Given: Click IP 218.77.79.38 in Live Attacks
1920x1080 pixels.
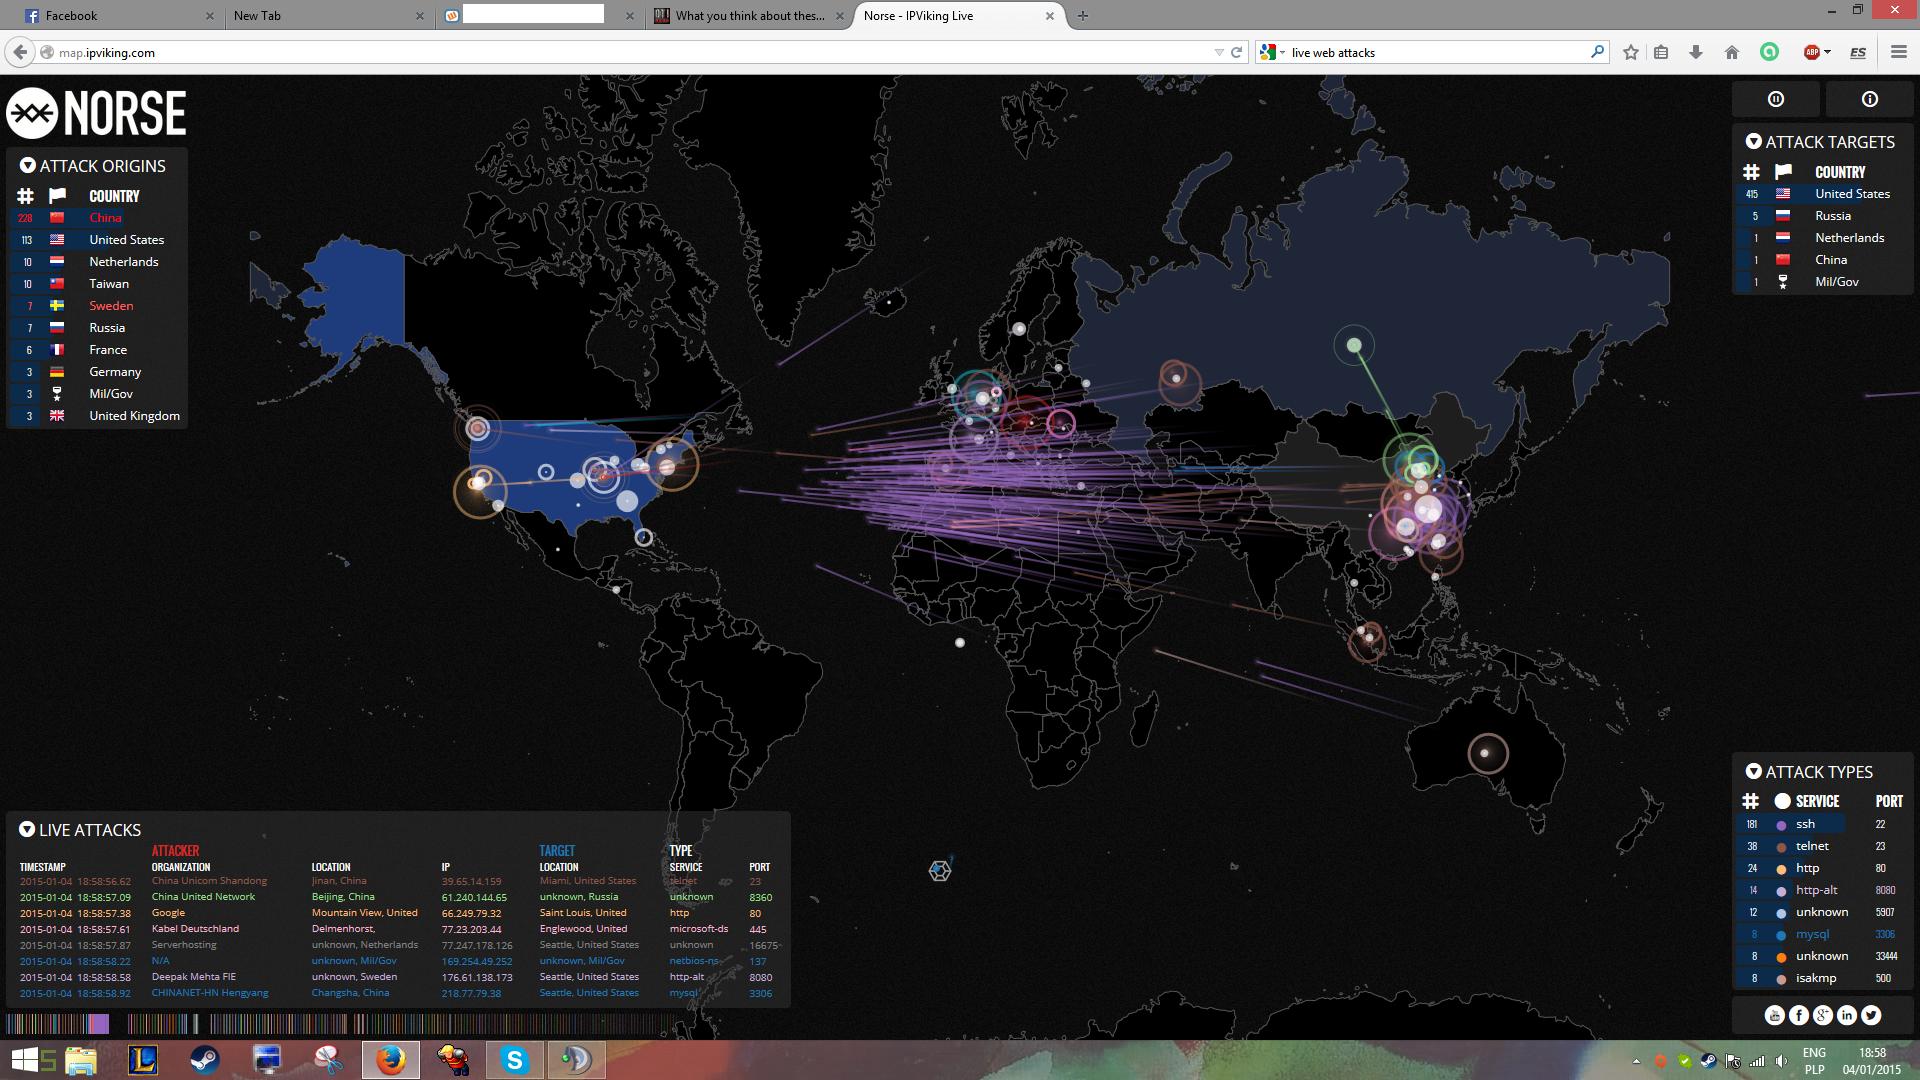Looking at the screenshot, I should 471,993.
